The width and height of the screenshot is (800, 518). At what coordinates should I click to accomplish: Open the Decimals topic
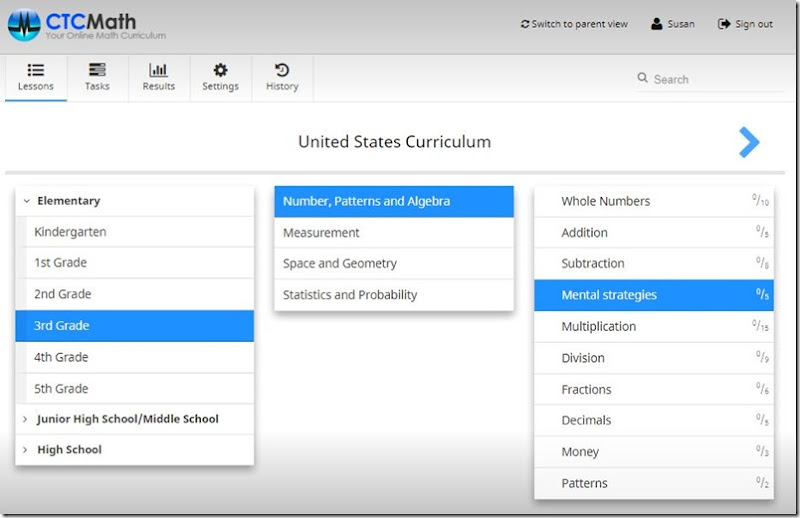pos(654,421)
